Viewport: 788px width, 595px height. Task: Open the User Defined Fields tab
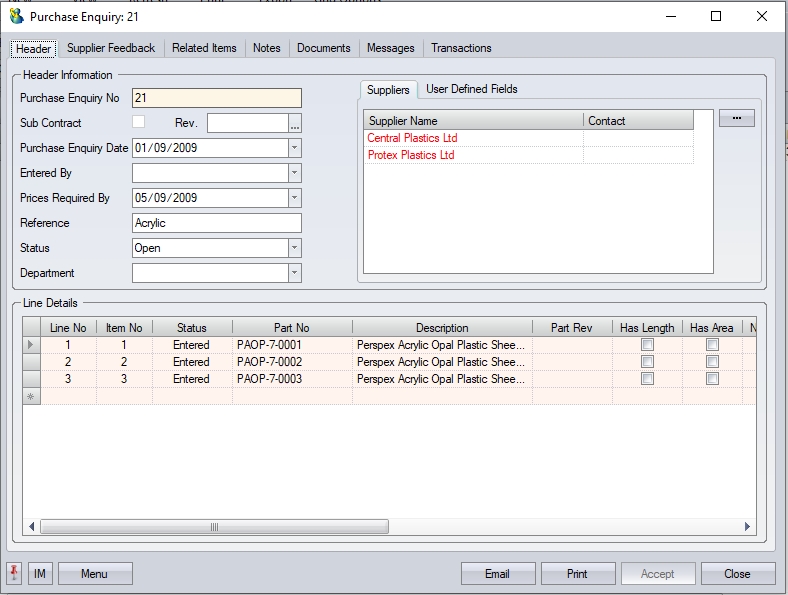click(x=472, y=89)
